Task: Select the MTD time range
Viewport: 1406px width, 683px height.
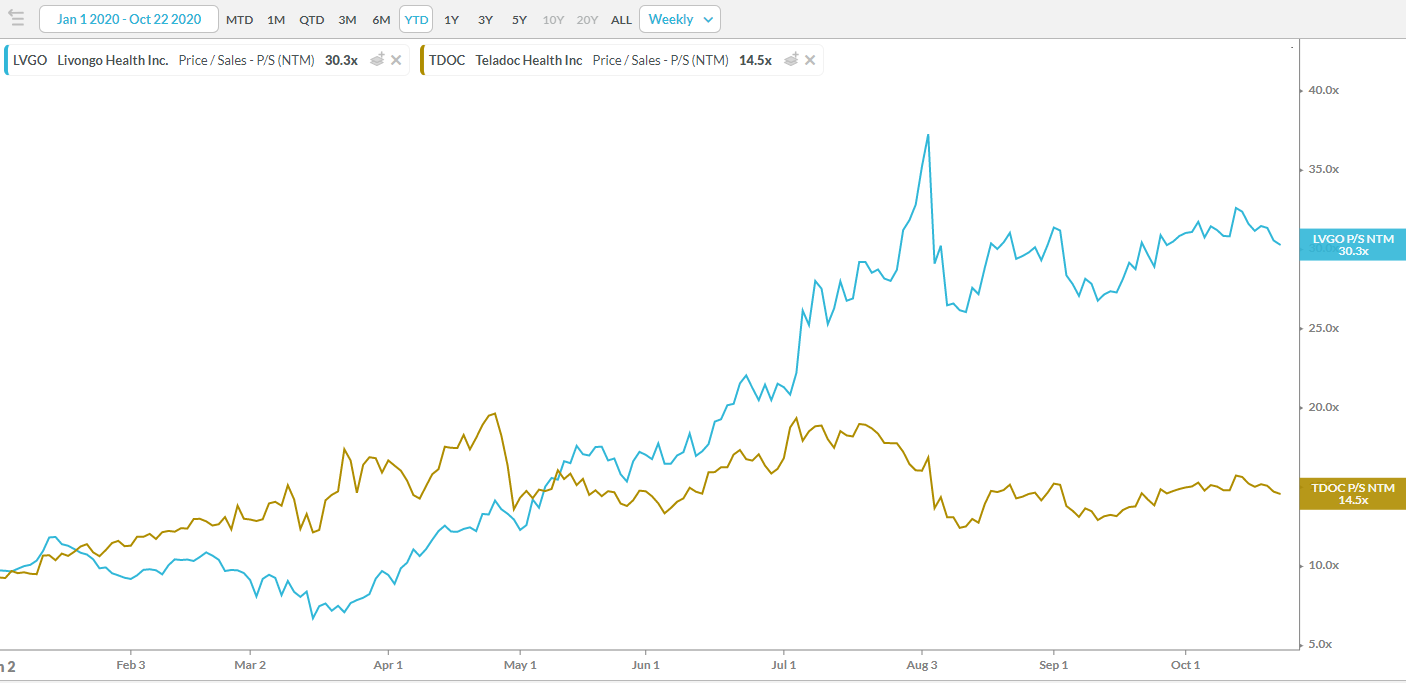Action: [239, 20]
